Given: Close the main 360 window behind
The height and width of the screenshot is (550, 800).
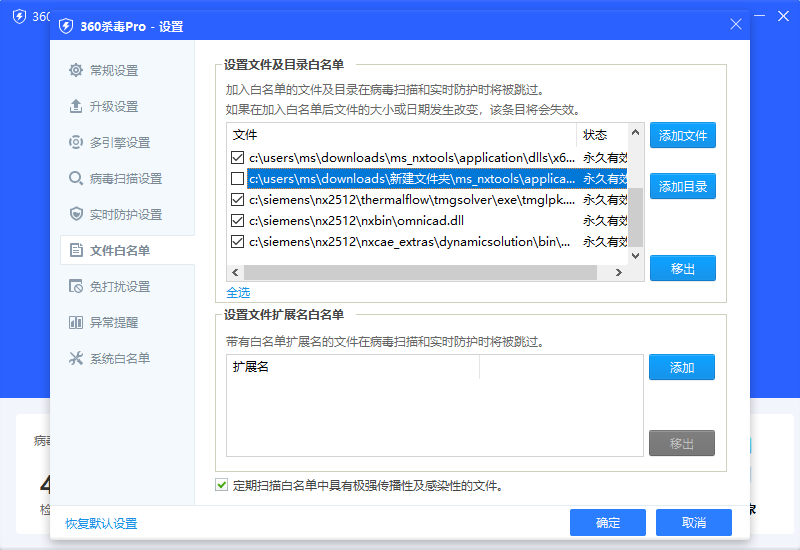Looking at the screenshot, I should pos(784,16).
